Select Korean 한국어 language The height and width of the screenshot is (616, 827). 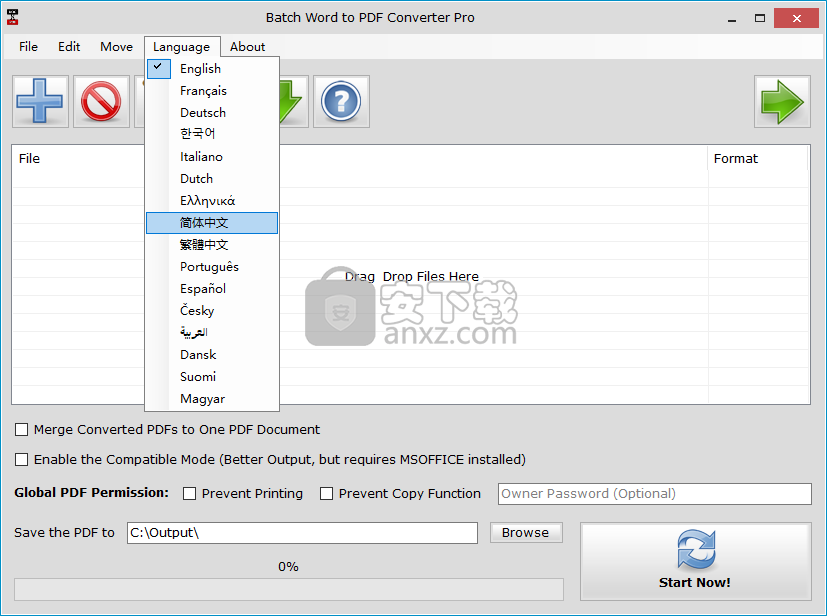(x=212, y=134)
